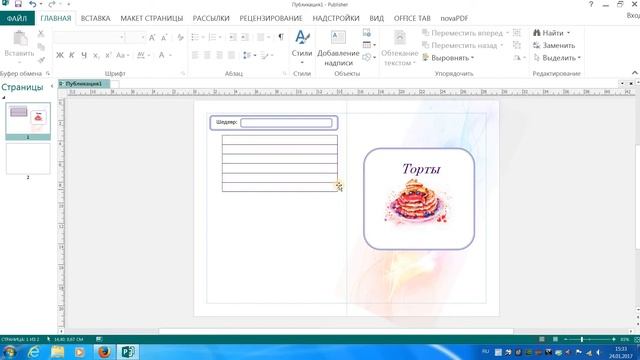Toggle Align text right
640x360 pixels.
(x=220, y=55)
